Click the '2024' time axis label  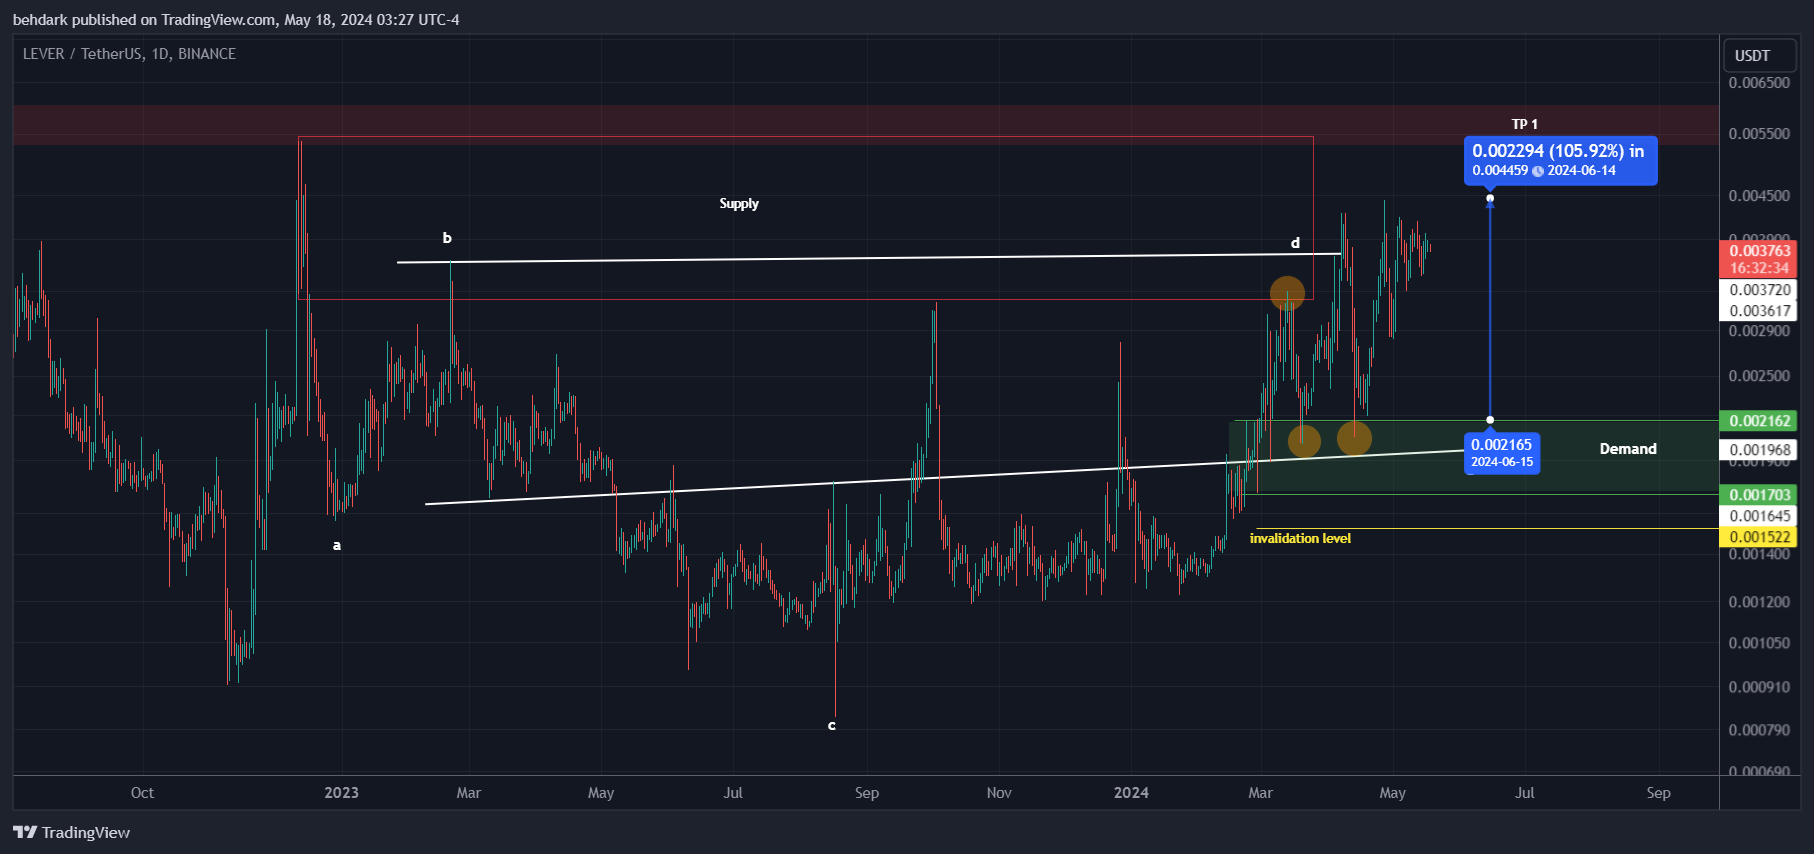(1131, 793)
